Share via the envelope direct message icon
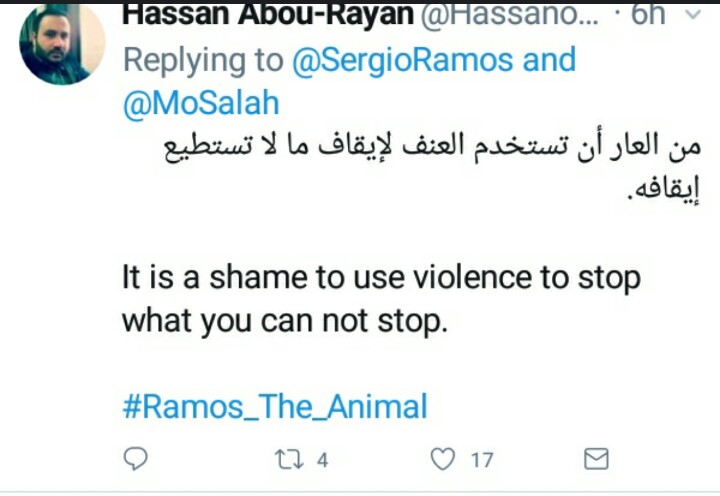Image resolution: width=720 pixels, height=496 pixels. coord(596,459)
